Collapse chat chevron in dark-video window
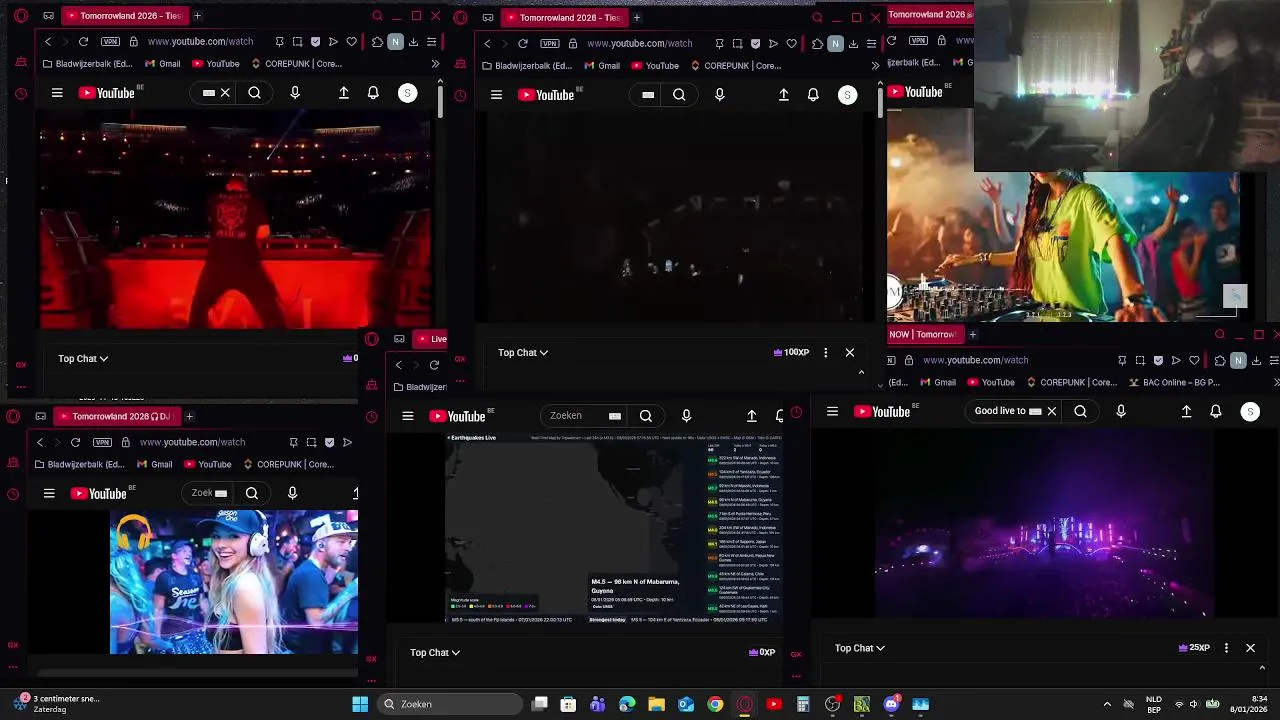1280x720 pixels. (x=861, y=372)
